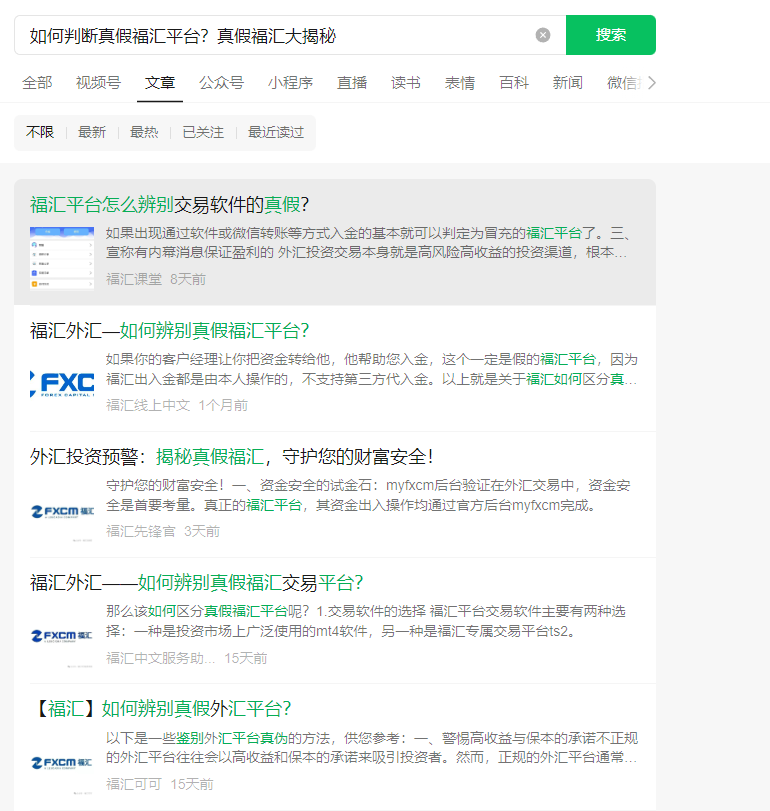Filter results by 最新

pyautogui.click(x=92, y=132)
